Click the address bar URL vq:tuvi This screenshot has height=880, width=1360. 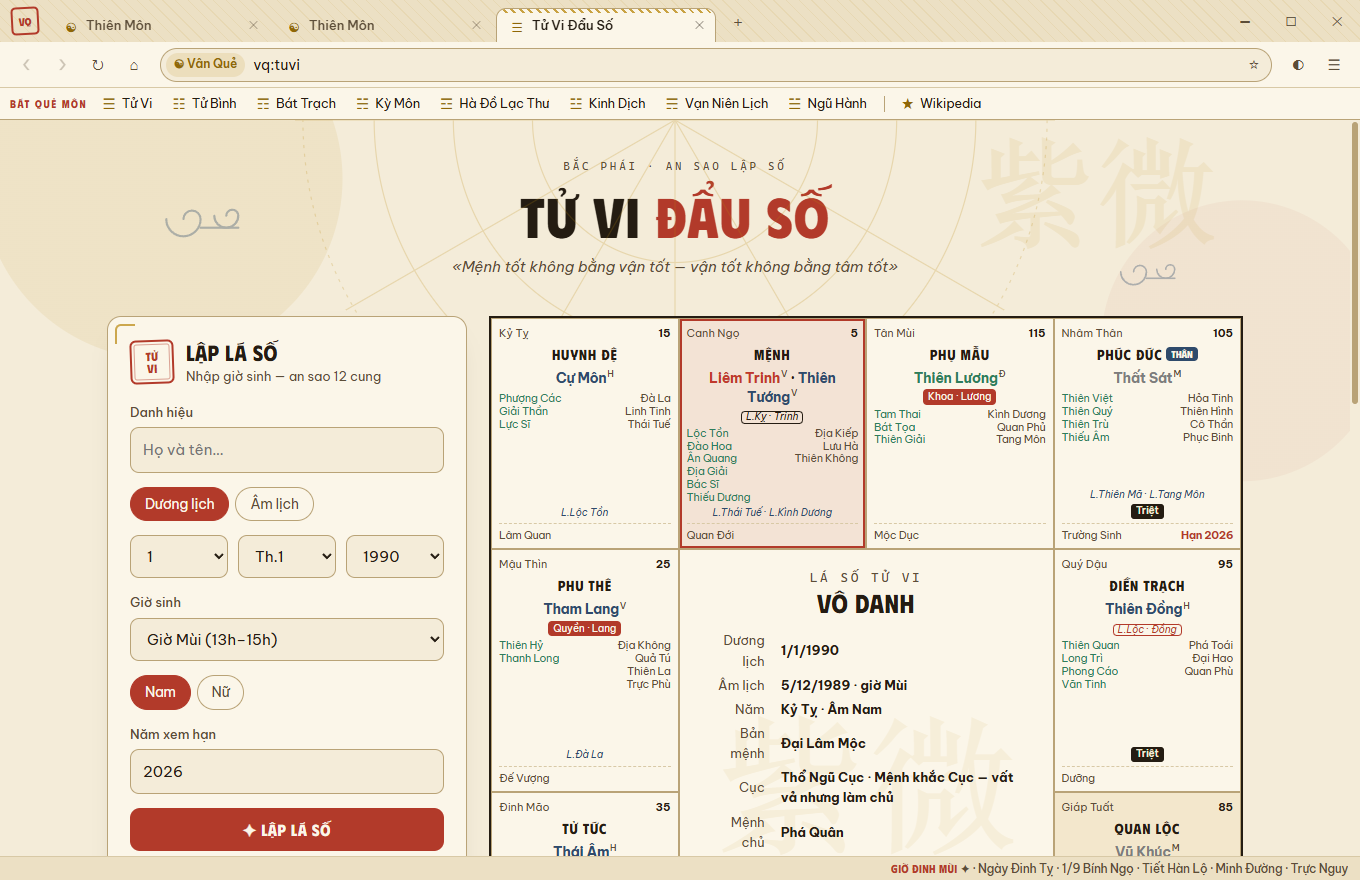tap(277, 65)
